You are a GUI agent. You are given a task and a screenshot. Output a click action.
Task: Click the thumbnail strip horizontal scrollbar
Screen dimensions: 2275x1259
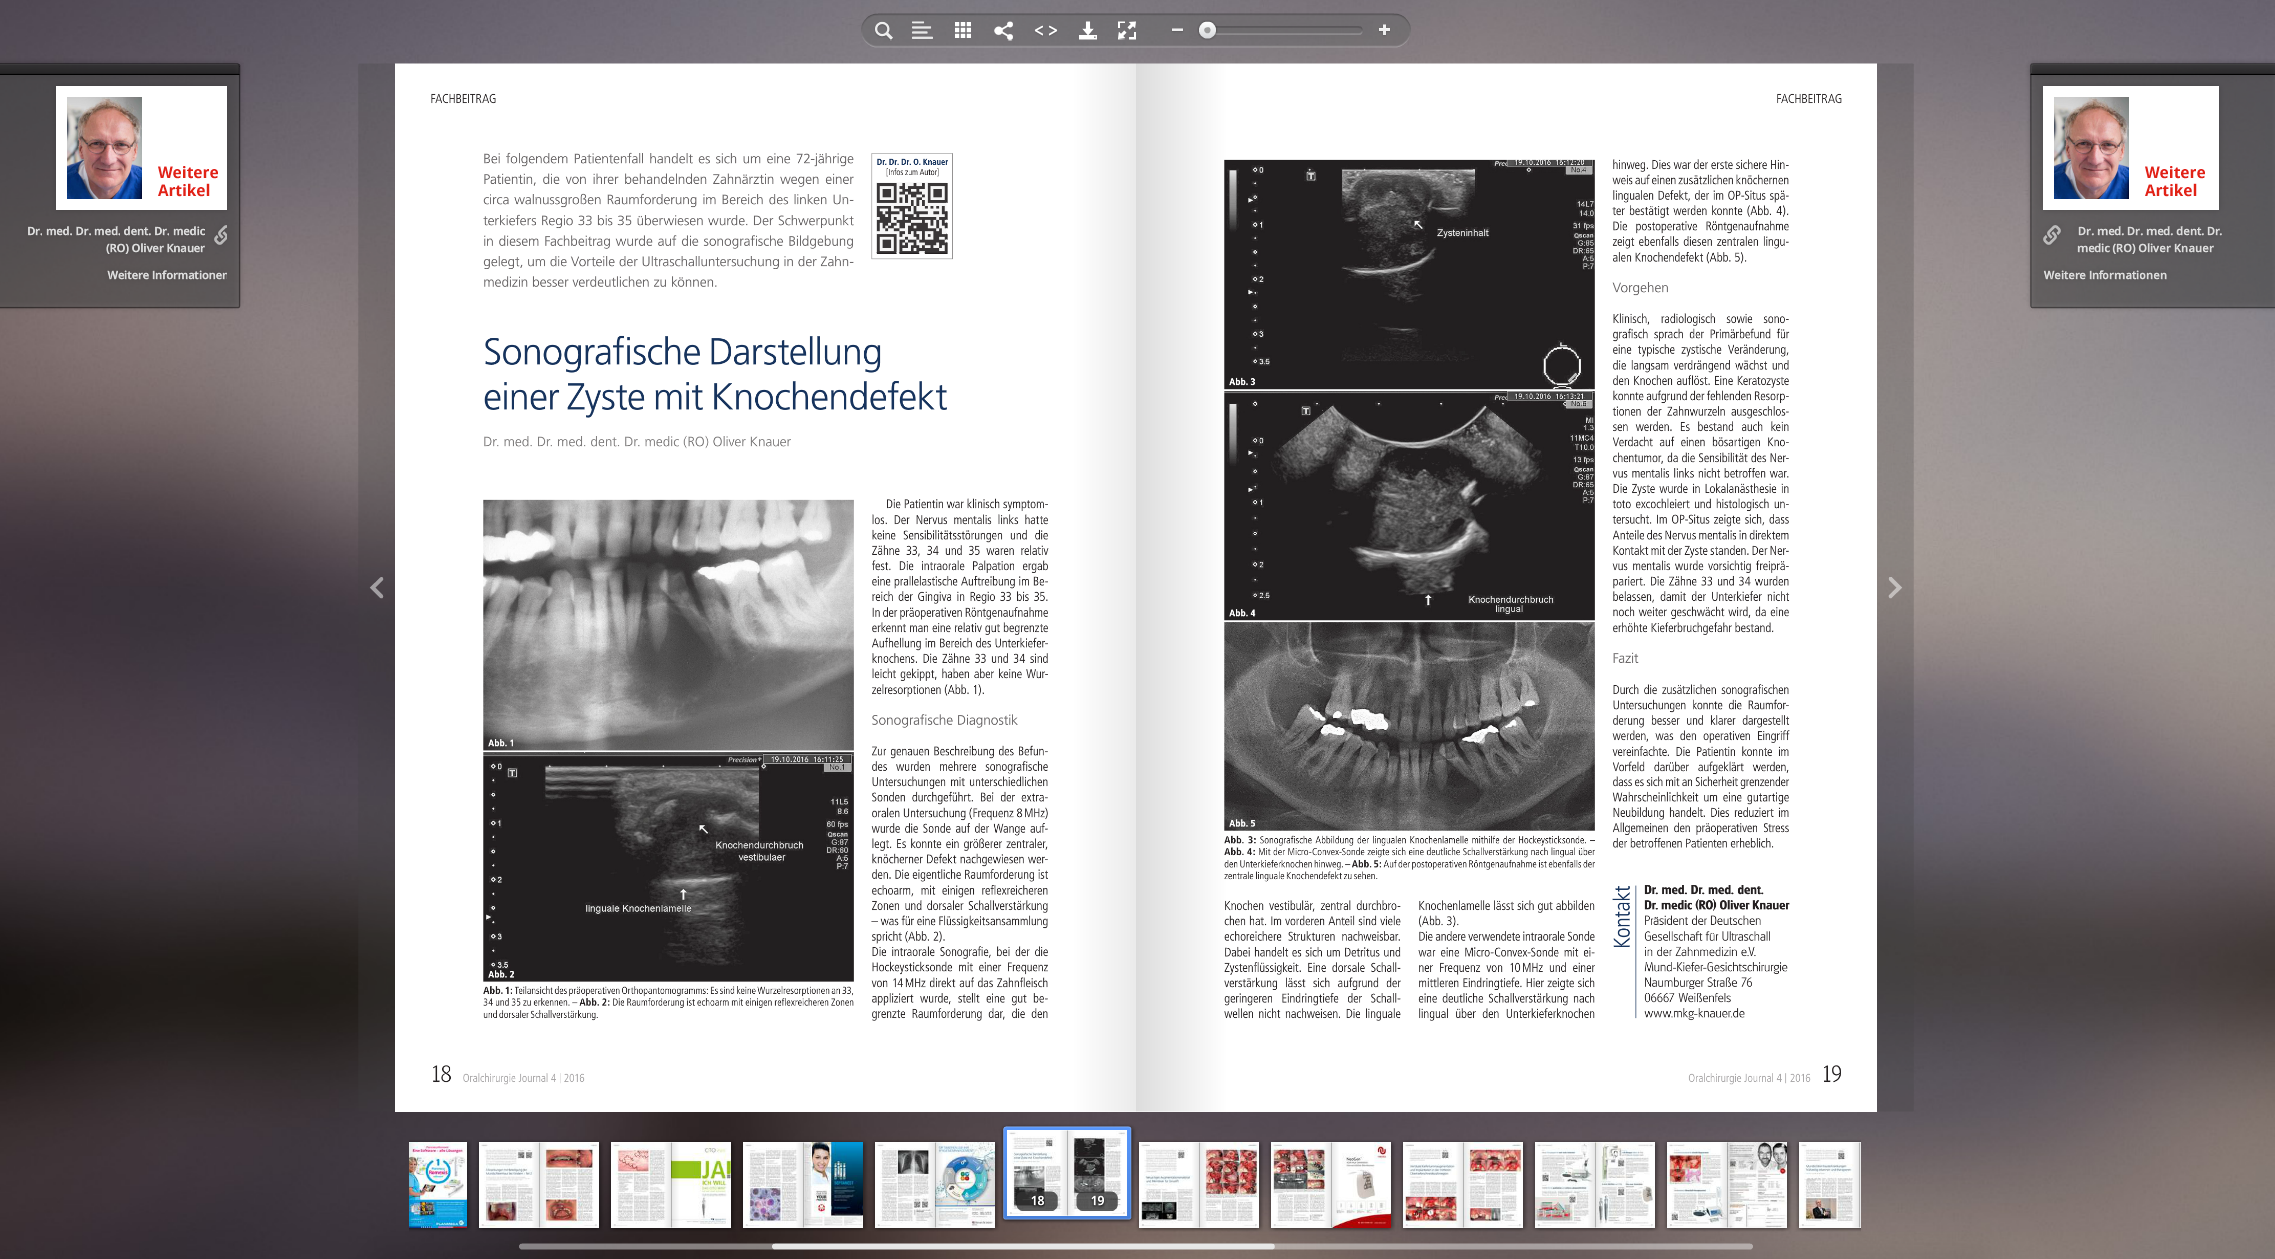tap(1022, 1246)
